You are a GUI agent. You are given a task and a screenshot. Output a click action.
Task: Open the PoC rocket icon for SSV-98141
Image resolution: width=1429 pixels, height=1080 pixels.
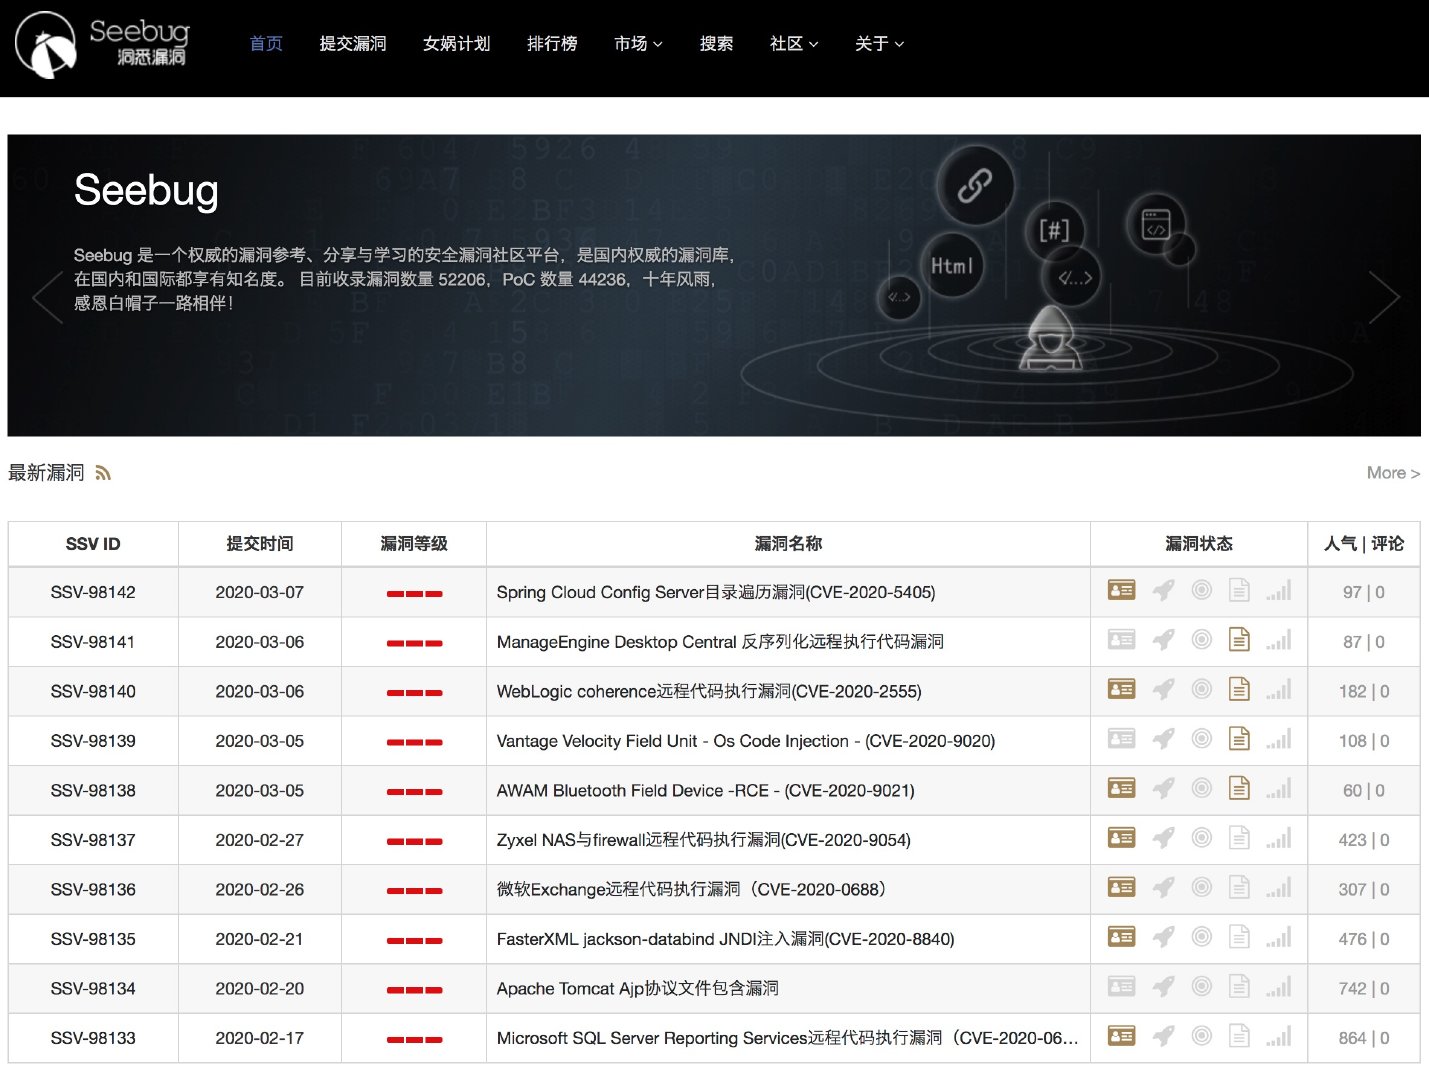pos(1163,640)
